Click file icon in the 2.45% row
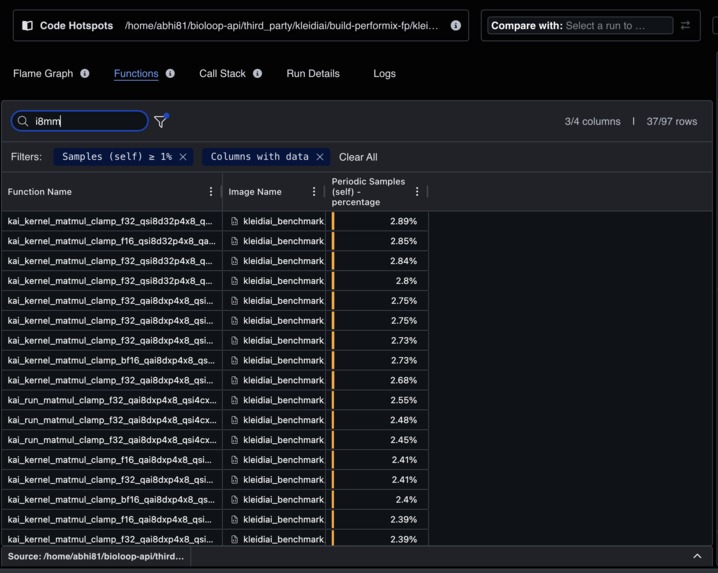This screenshot has width=718, height=573. click(x=234, y=440)
